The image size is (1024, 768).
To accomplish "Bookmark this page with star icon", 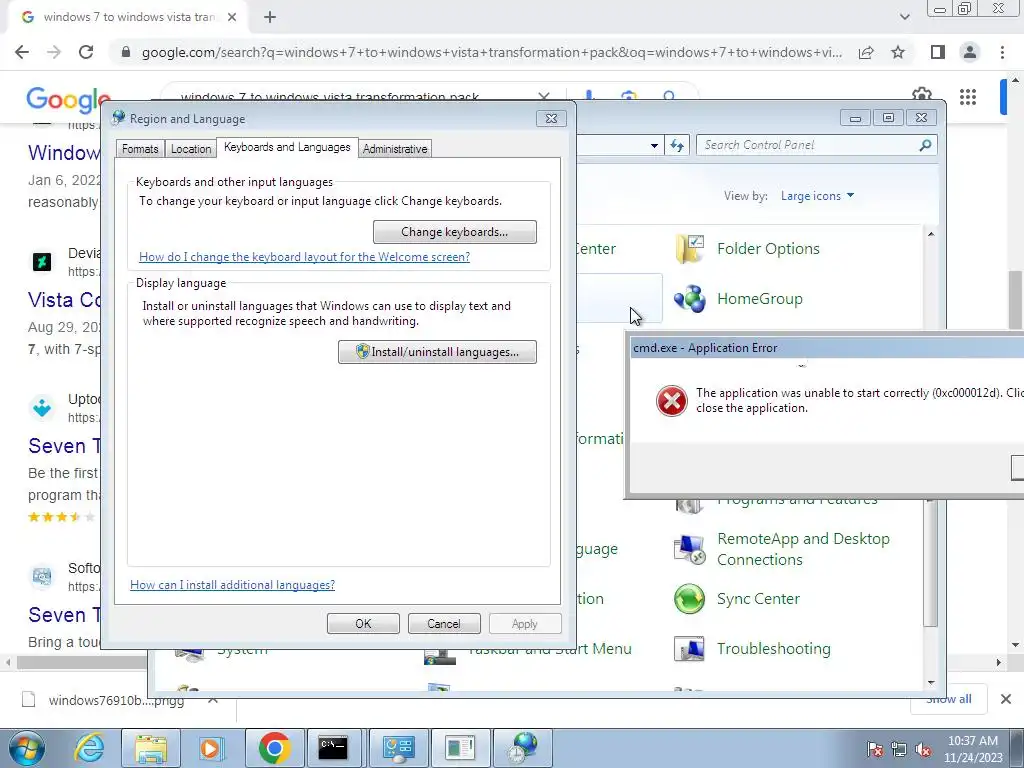I will (898, 52).
